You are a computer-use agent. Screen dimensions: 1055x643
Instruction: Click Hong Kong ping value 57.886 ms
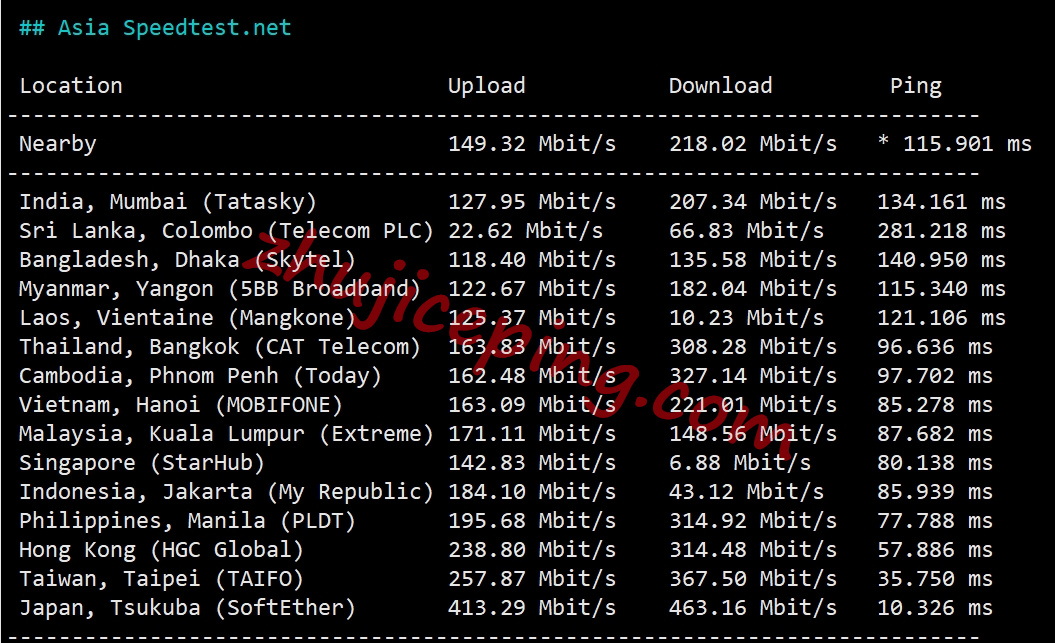935,548
